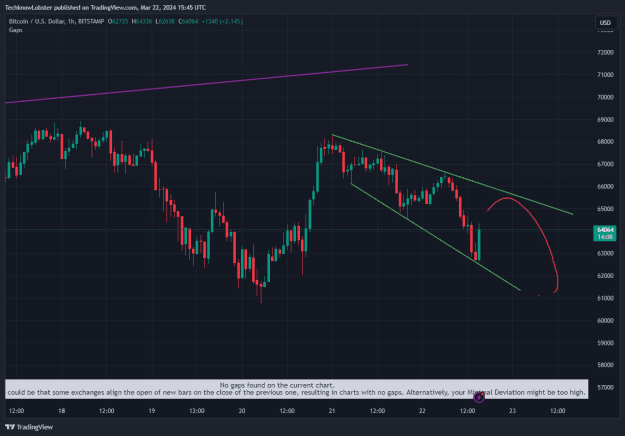625x436 pixels.
Task: Click the +1340 (+2.14%) change value
Action: pyautogui.click(x=222, y=22)
